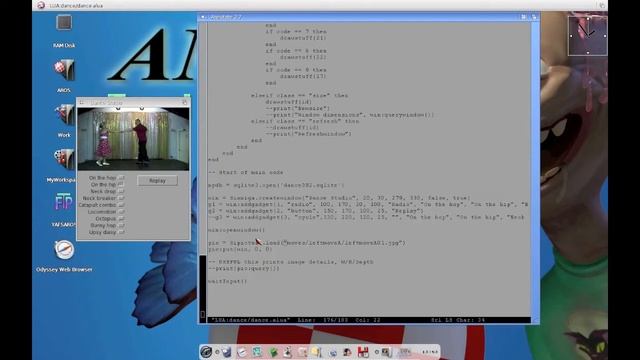Select the 'Catapult combo' radio option

[x=121, y=205]
